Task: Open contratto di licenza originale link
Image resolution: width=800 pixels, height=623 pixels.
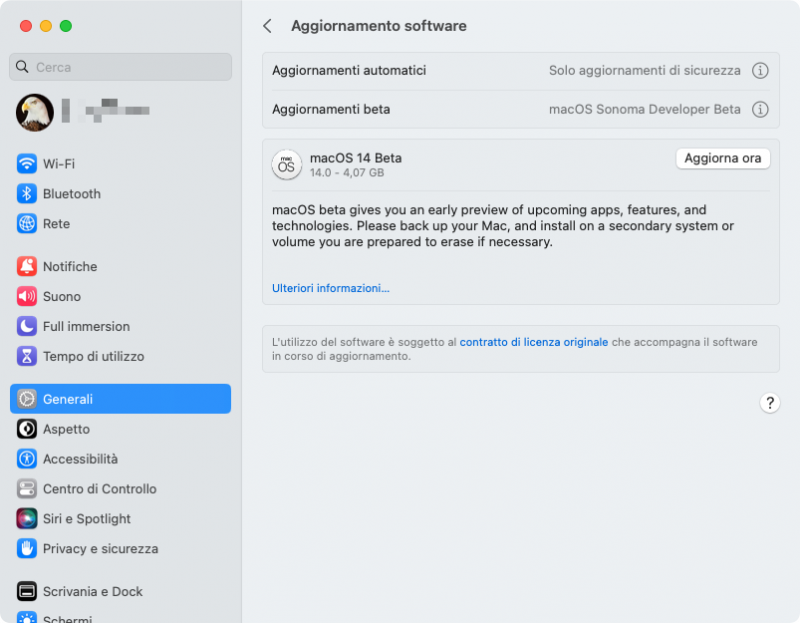Action: (x=534, y=342)
